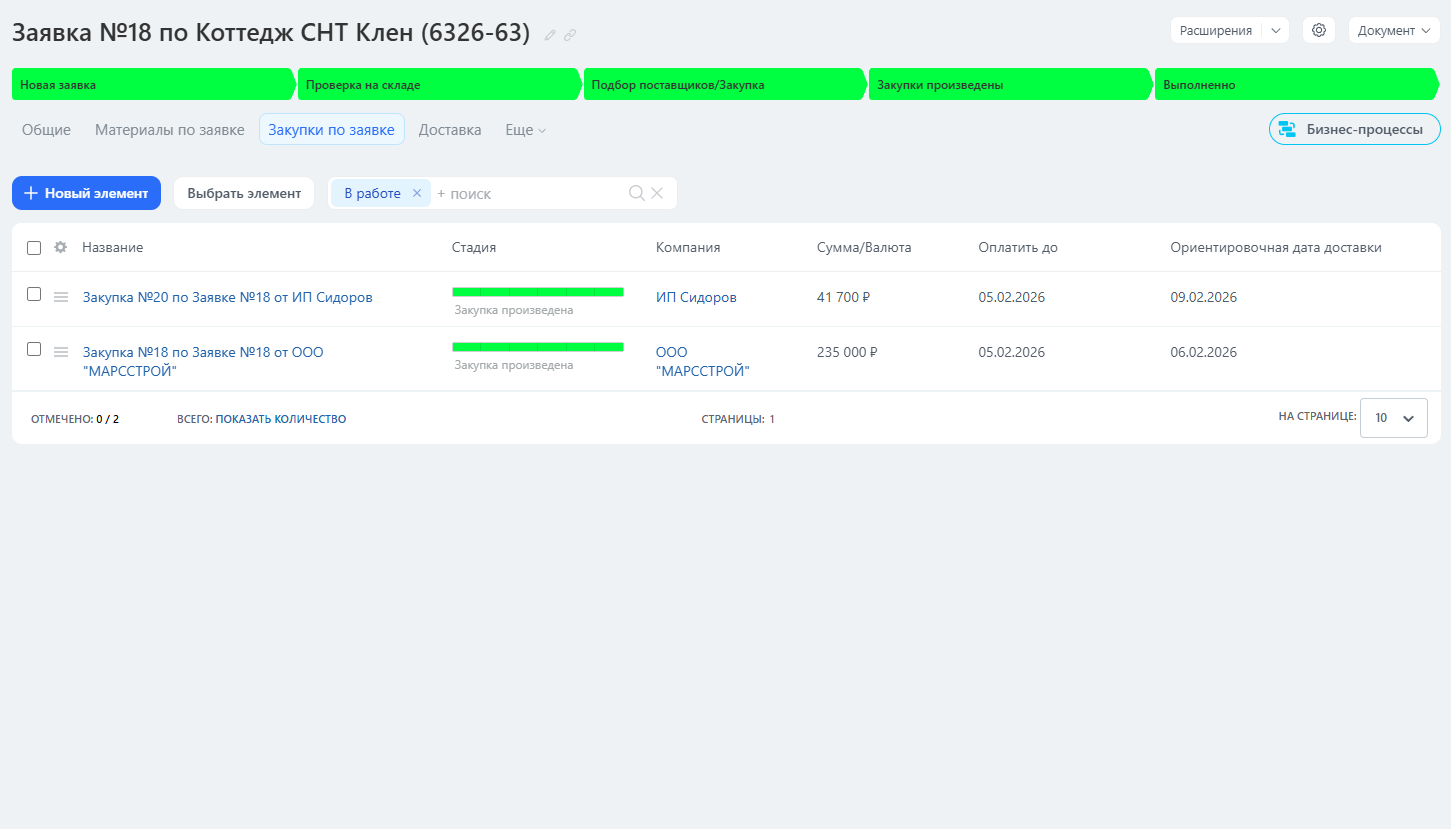The image size is (1451, 829).
Task: Switch to Материалы по заявке tab
Action: coord(169,130)
